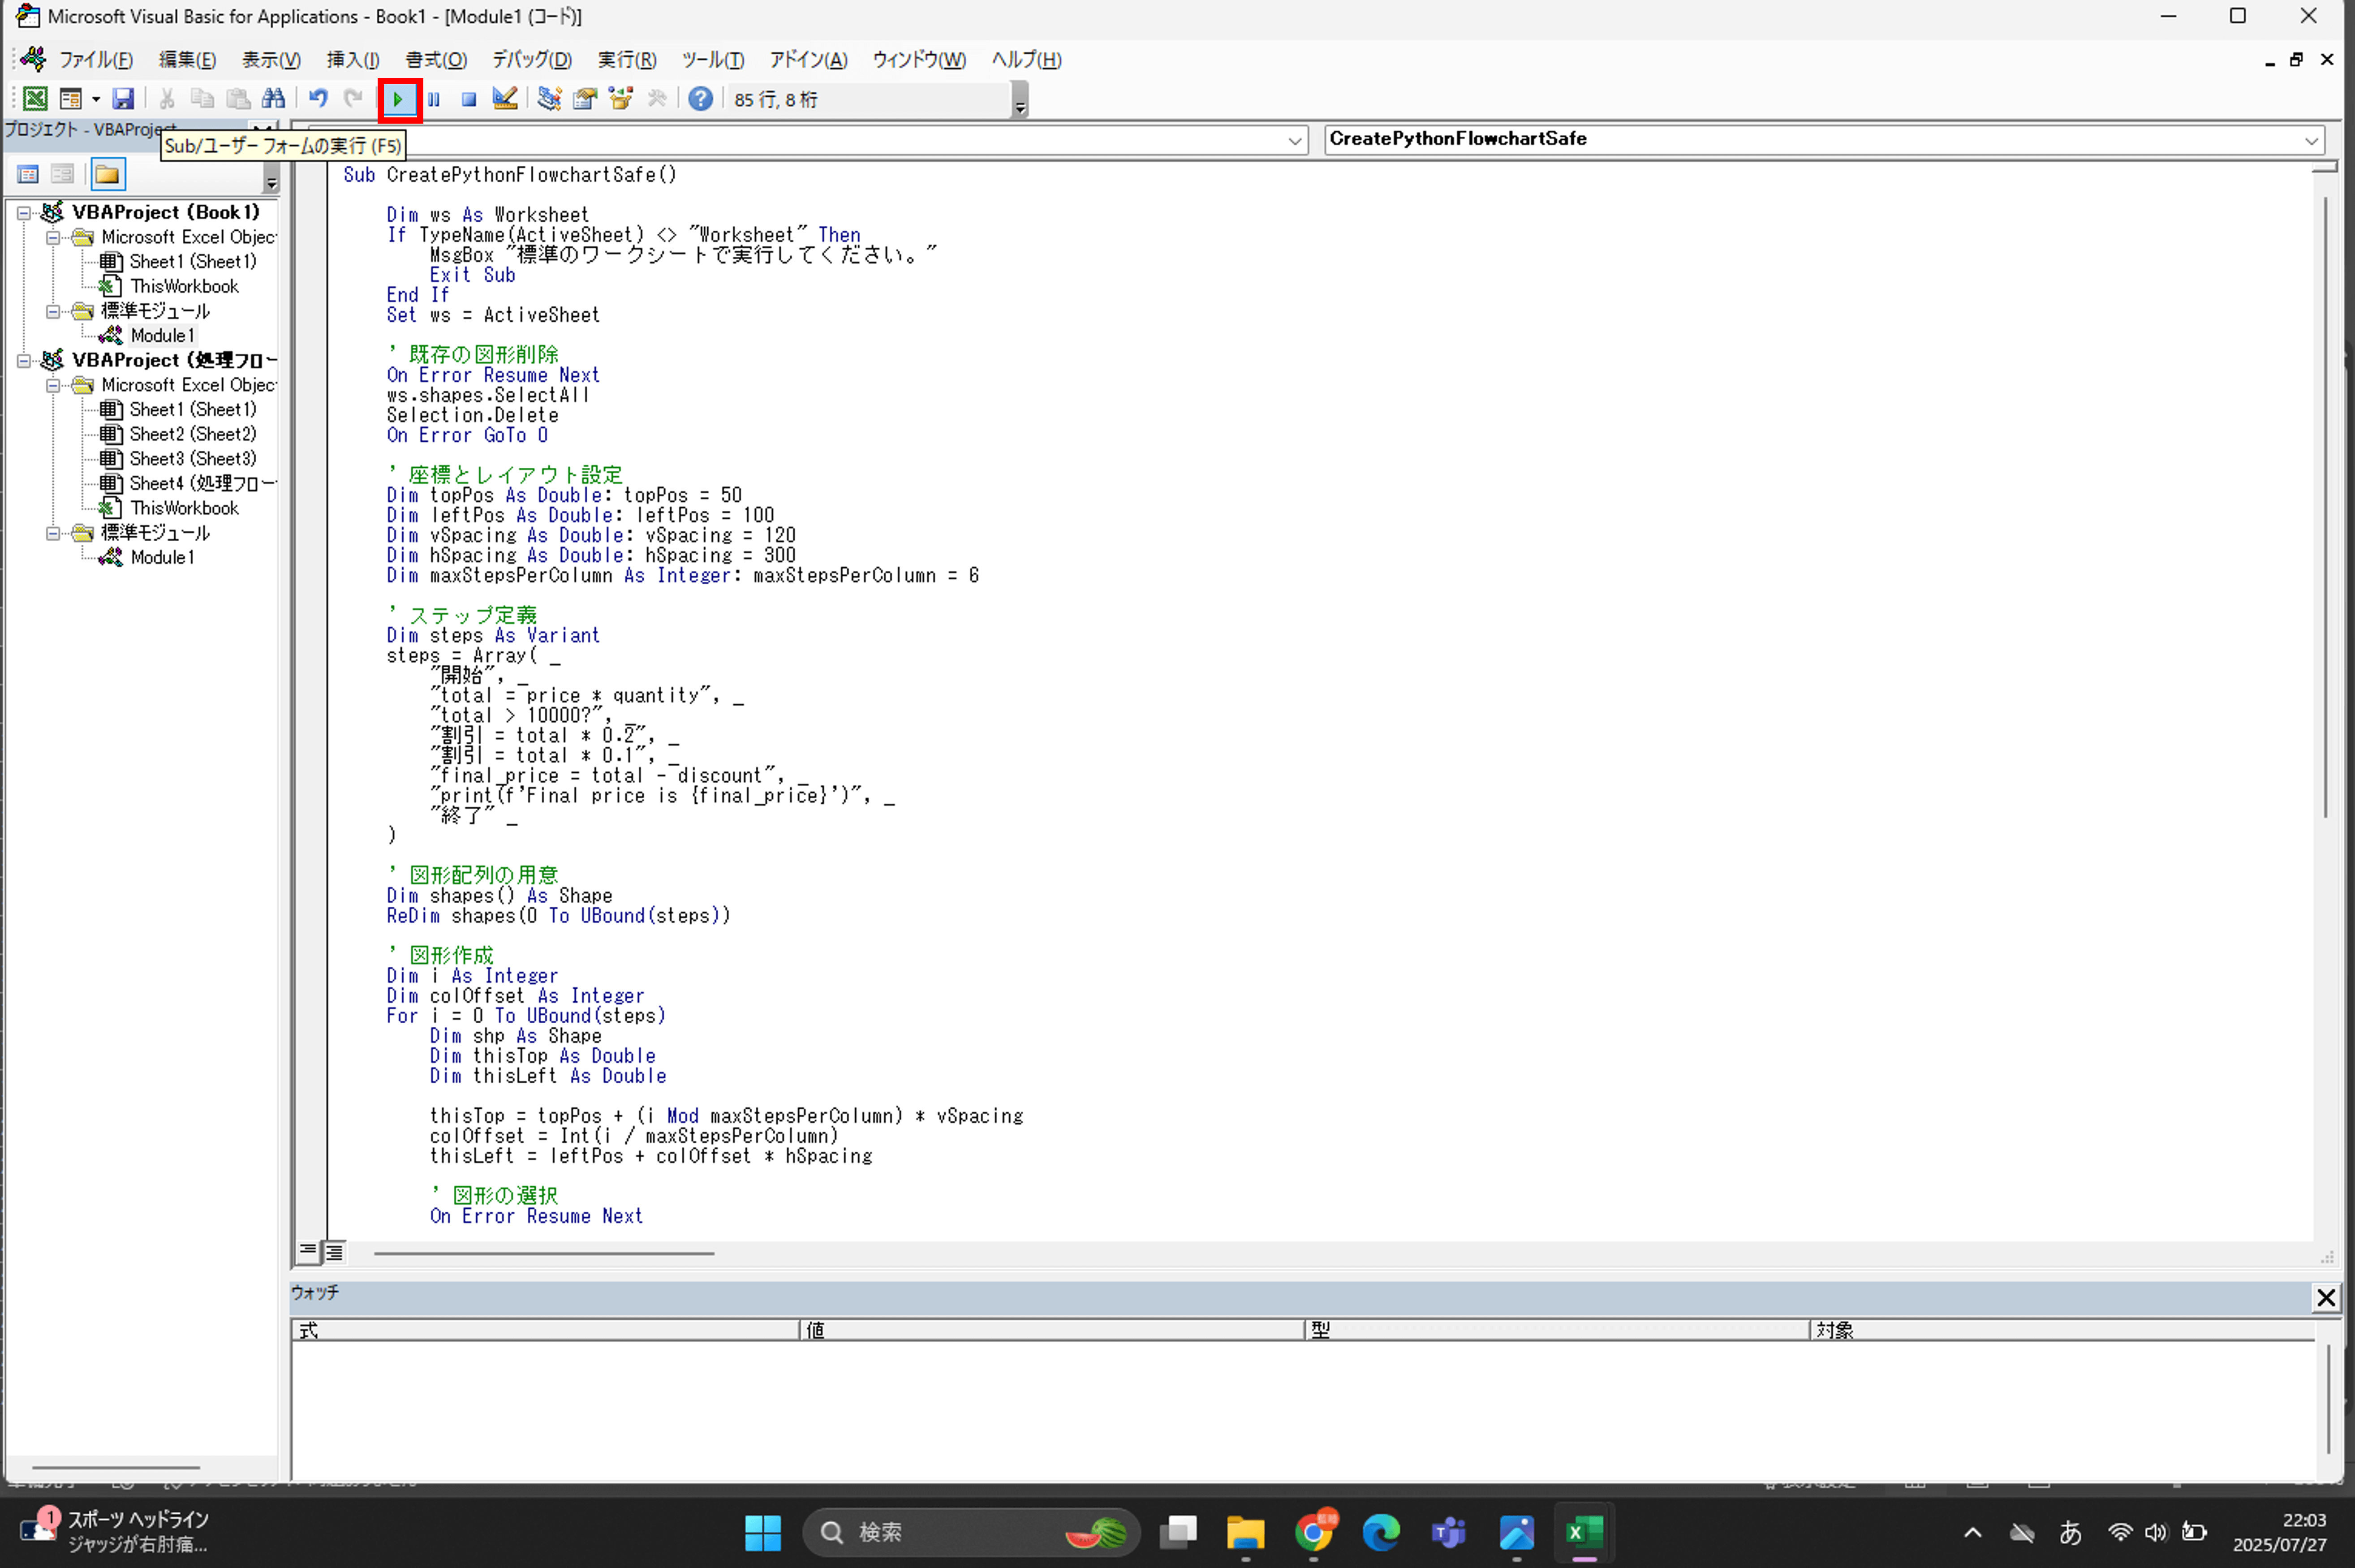The width and height of the screenshot is (2355, 1568).
Task: Select Sheet3 (Sheet3) in project tree
Action: pos(192,459)
